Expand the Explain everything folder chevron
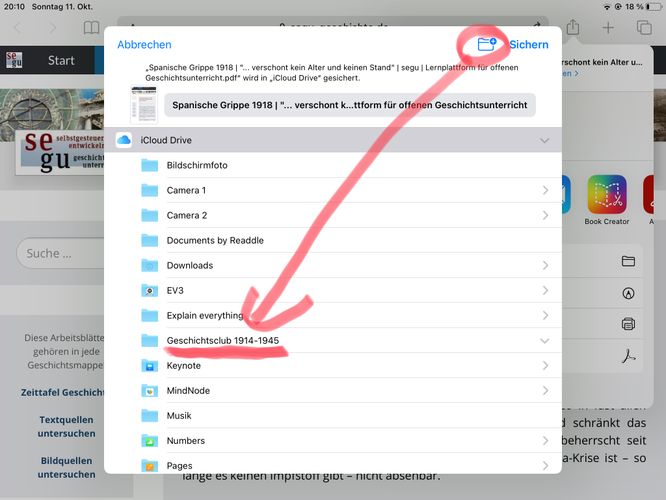666x500 pixels. [x=545, y=316]
